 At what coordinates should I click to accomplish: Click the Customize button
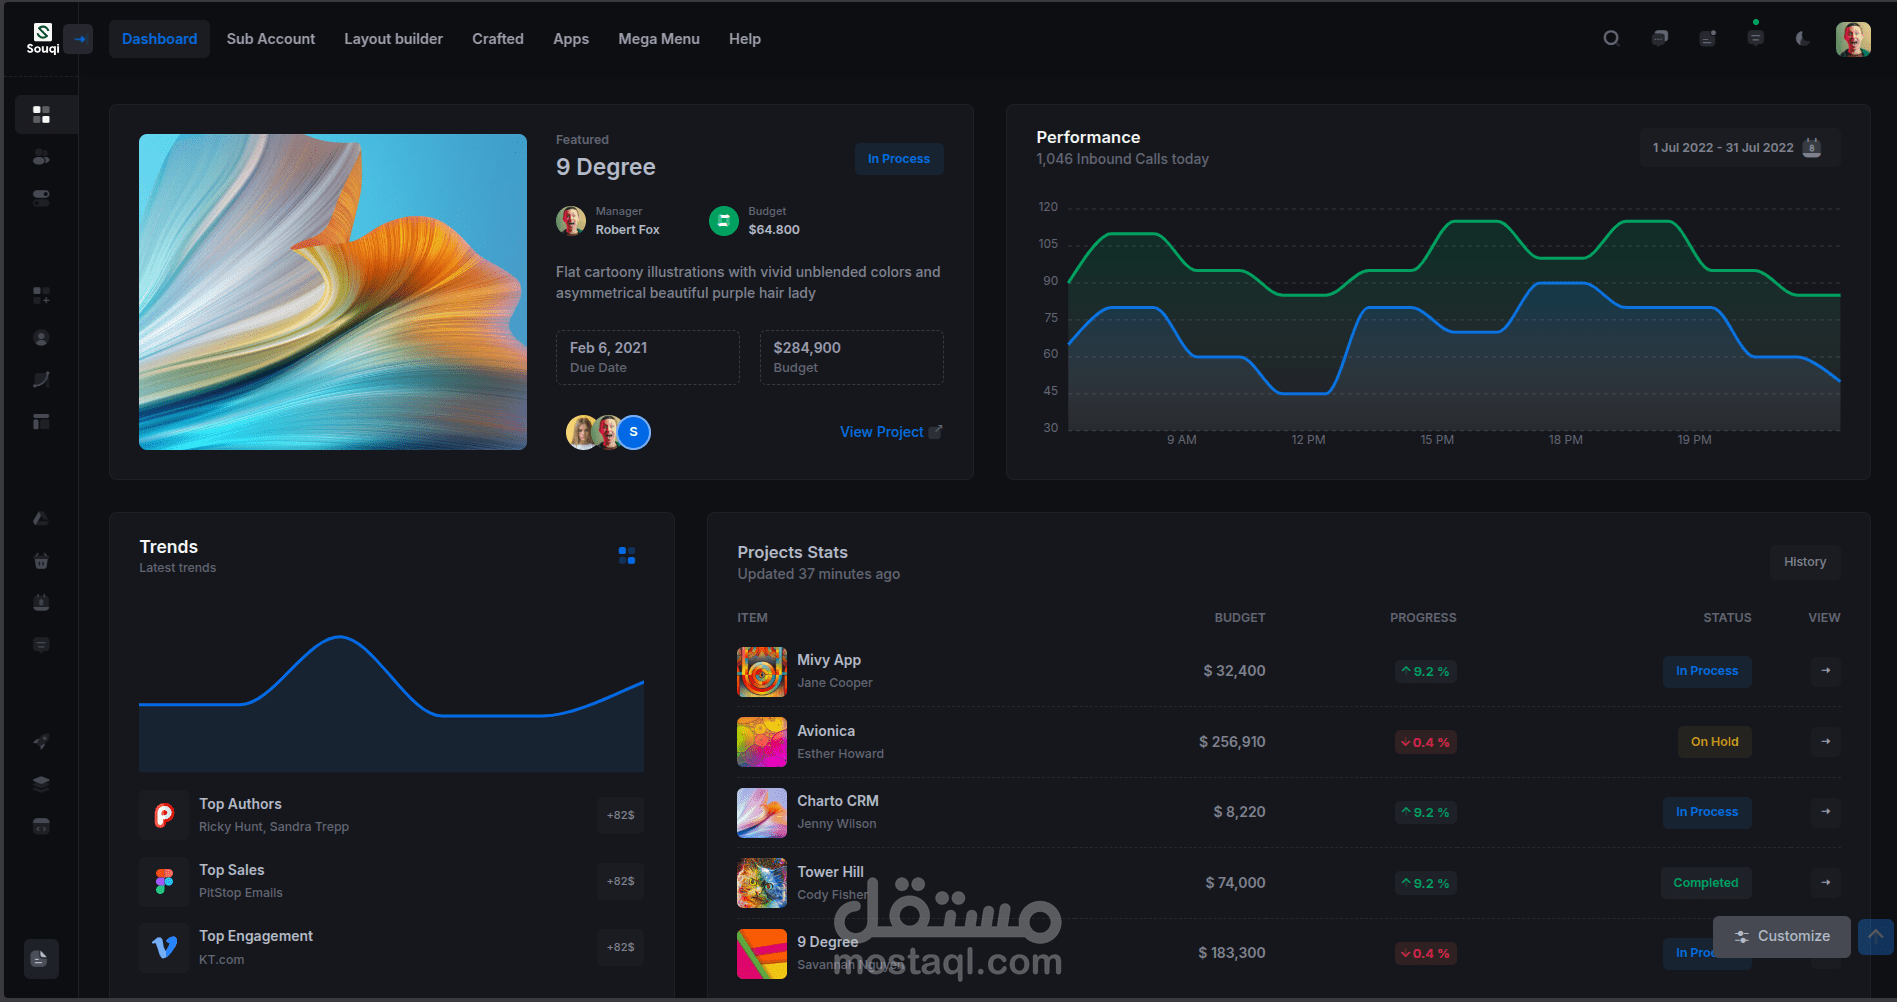tap(1782, 937)
